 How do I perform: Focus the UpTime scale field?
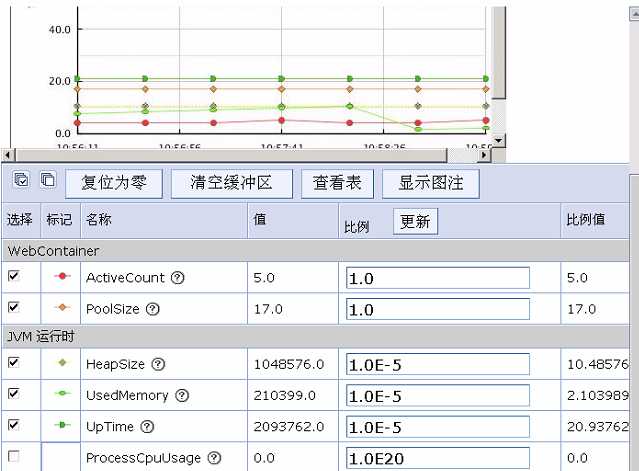coord(438,427)
